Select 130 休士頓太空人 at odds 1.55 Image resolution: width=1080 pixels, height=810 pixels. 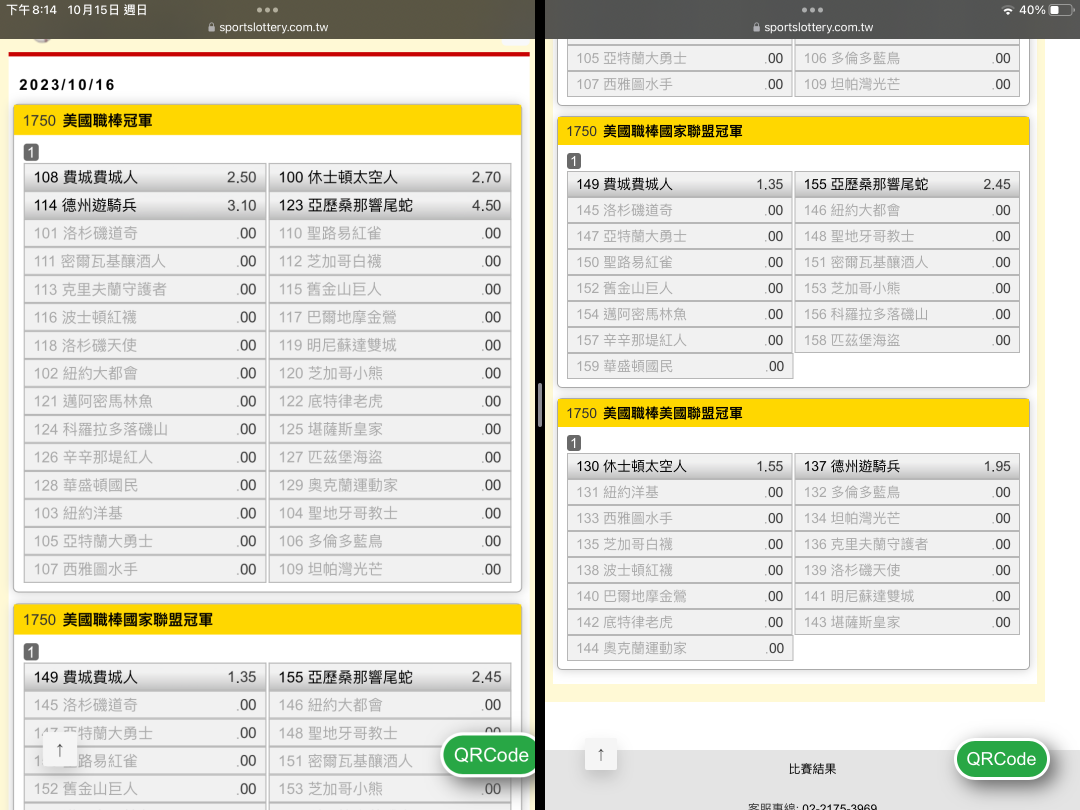point(680,466)
